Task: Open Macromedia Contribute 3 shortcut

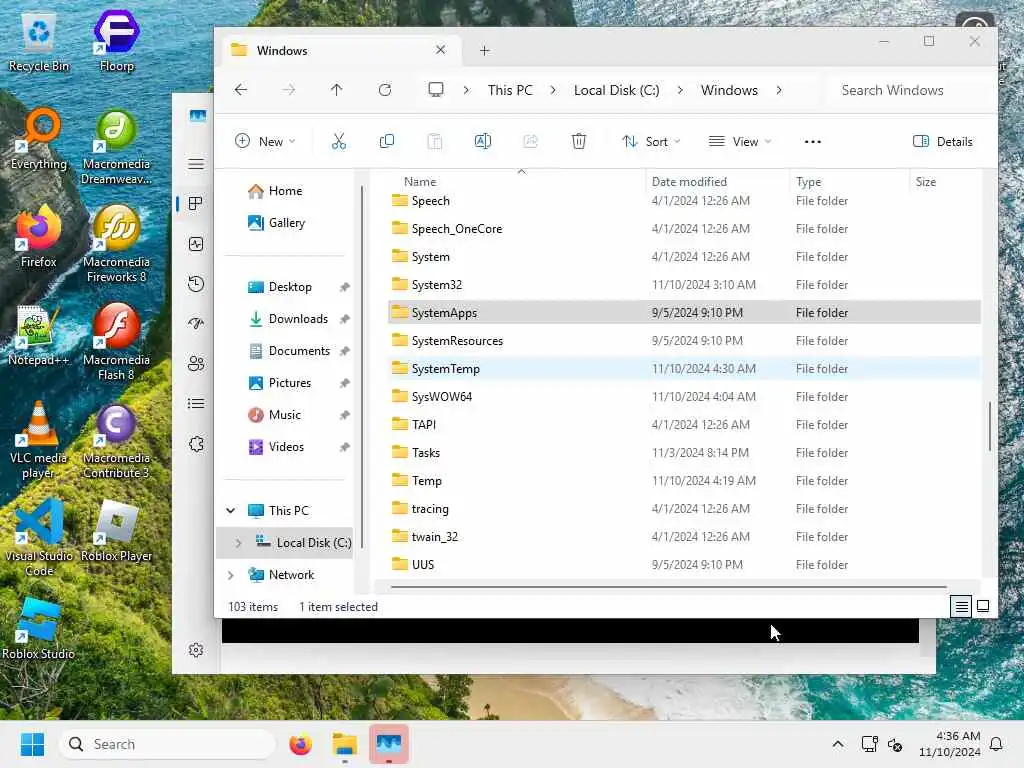Action: click(x=116, y=441)
